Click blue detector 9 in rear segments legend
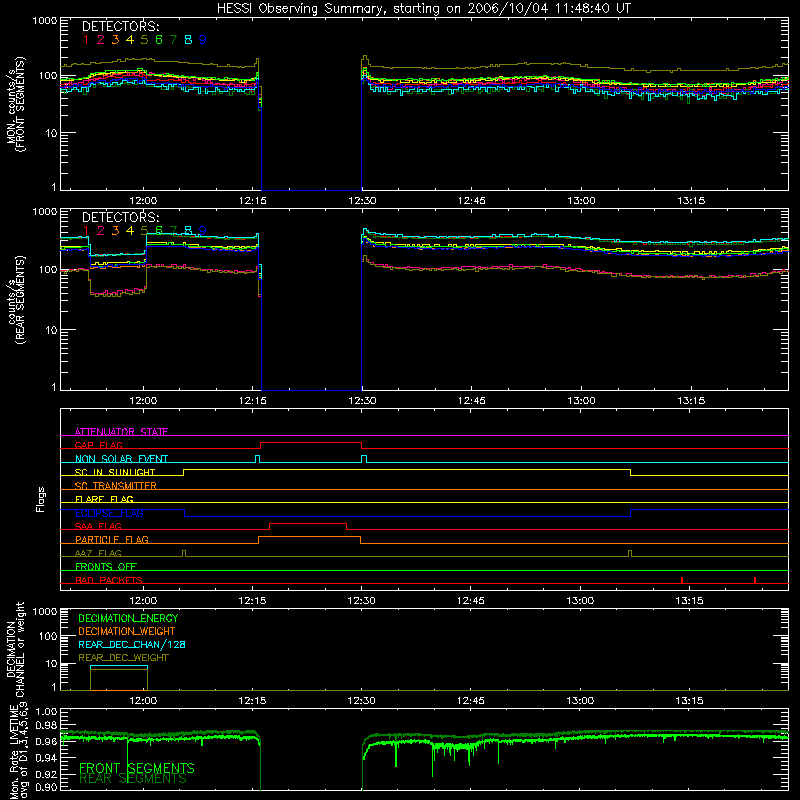 203,231
